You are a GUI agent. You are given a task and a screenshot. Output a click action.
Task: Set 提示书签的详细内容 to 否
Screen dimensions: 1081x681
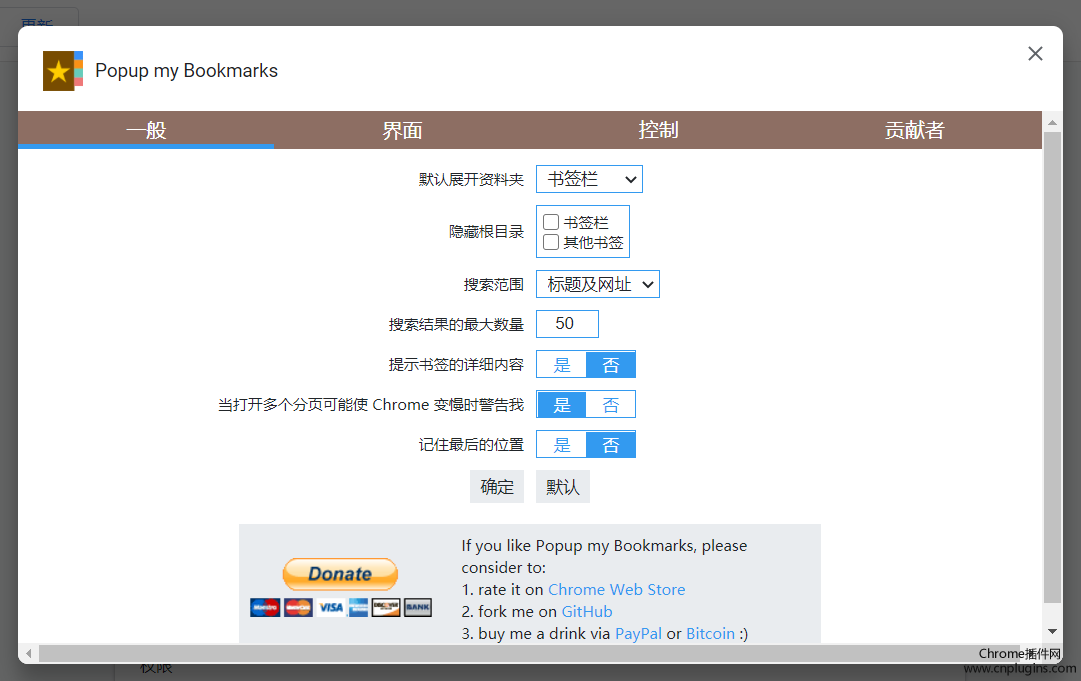(611, 365)
